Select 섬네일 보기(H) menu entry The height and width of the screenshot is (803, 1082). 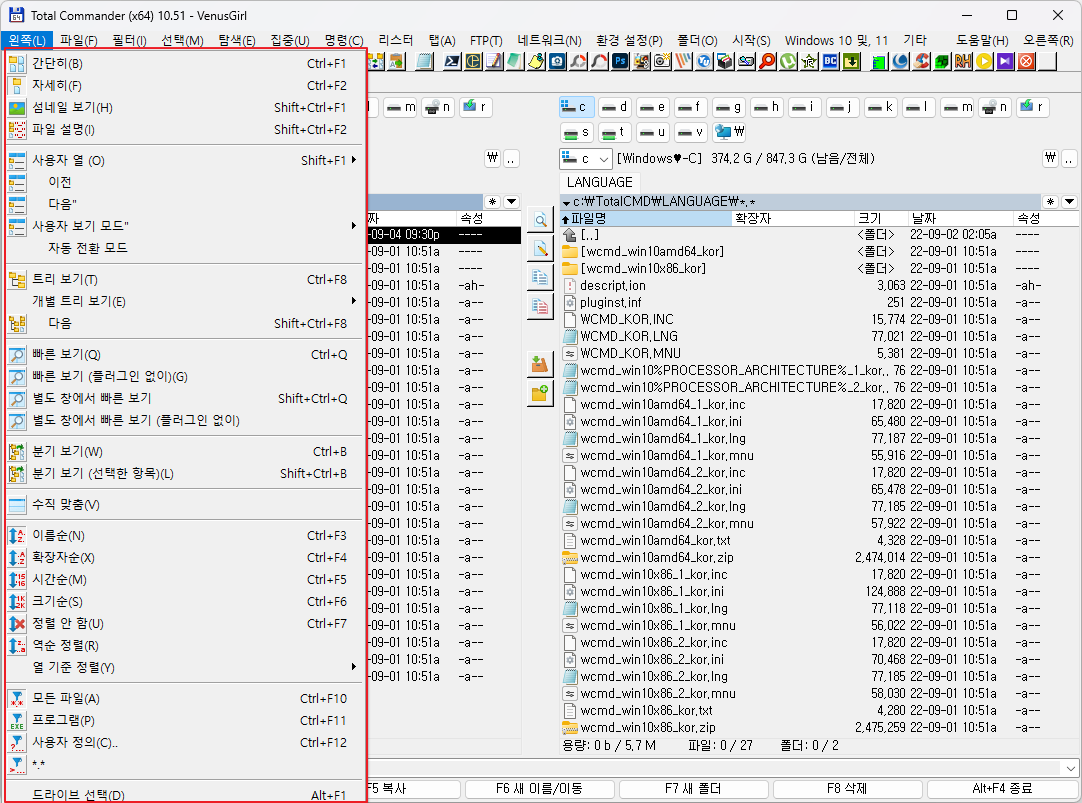(184, 108)
